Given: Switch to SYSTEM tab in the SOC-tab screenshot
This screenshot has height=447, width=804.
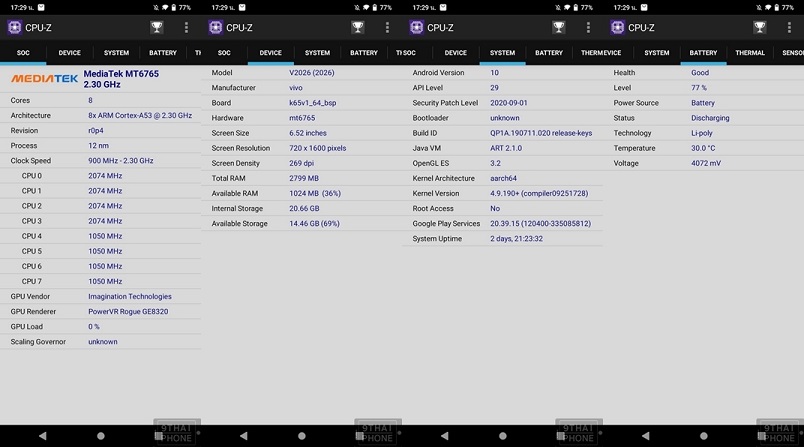Looking at the screenshot, I should pyautogui.click(x=116, y=52).
